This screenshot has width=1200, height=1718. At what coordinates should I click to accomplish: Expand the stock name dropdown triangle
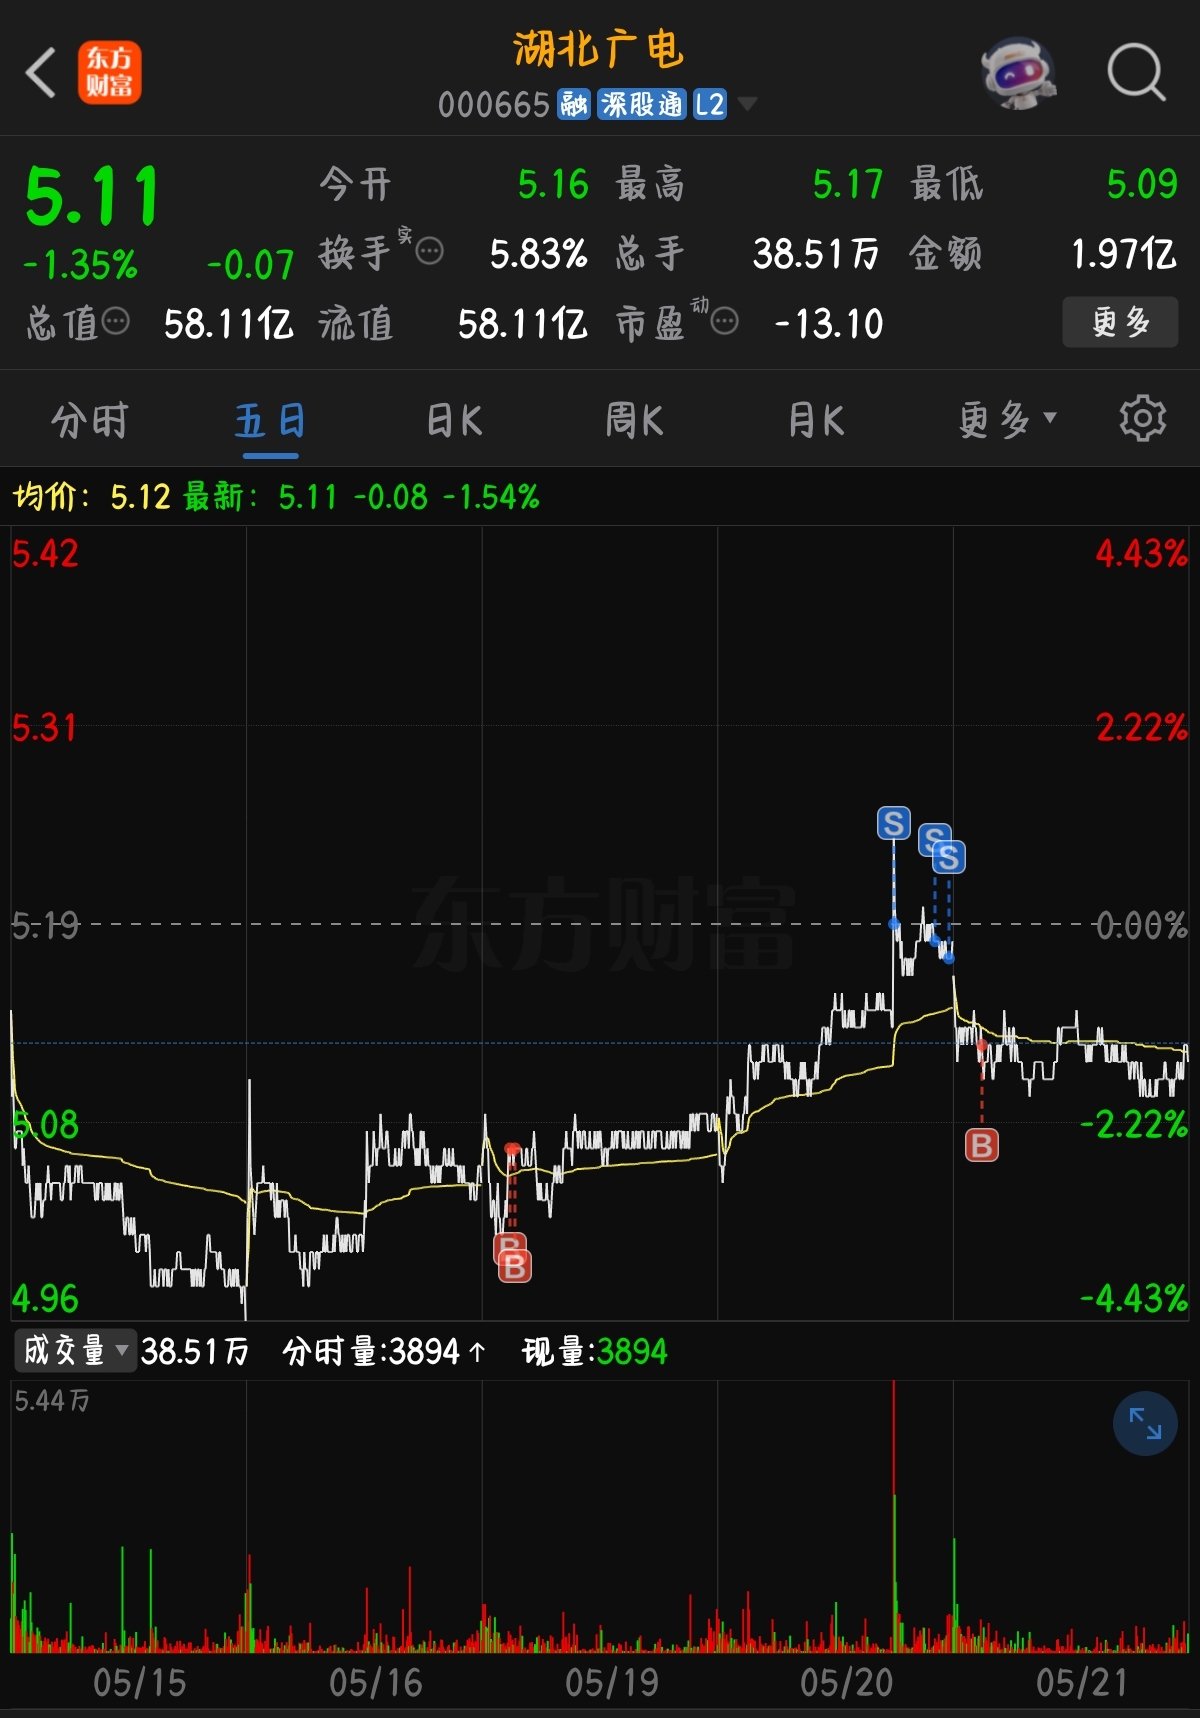tap(747, 104)
